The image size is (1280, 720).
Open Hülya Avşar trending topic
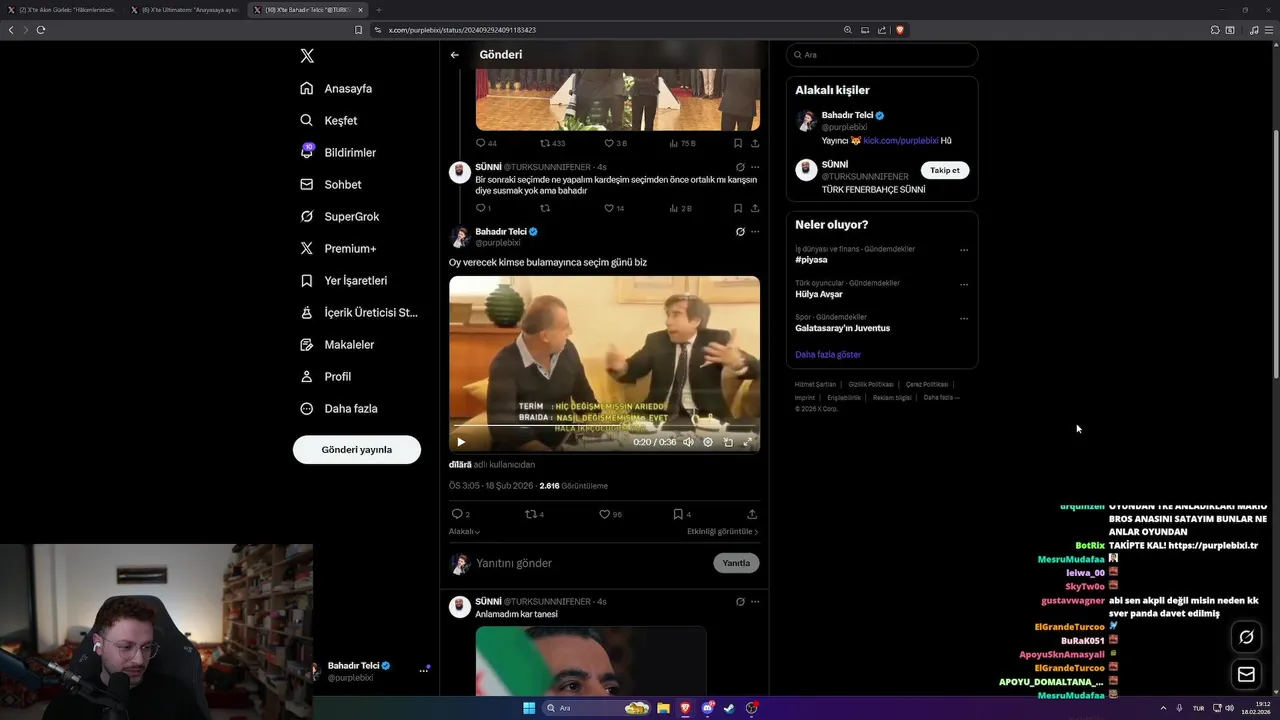[819, 294]
